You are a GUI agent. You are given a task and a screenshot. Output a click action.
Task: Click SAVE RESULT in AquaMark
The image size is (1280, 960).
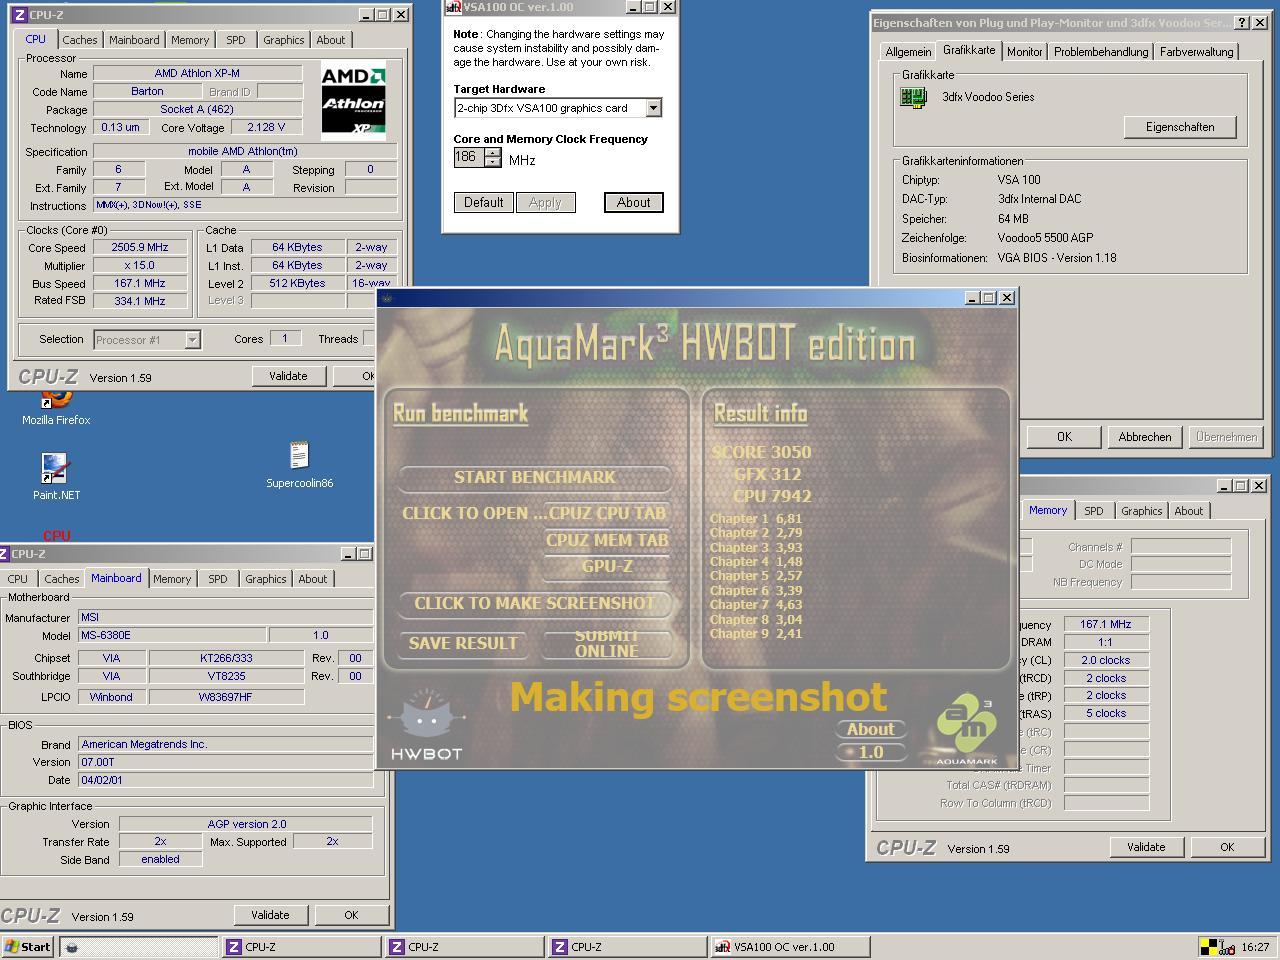pos(463,644)
